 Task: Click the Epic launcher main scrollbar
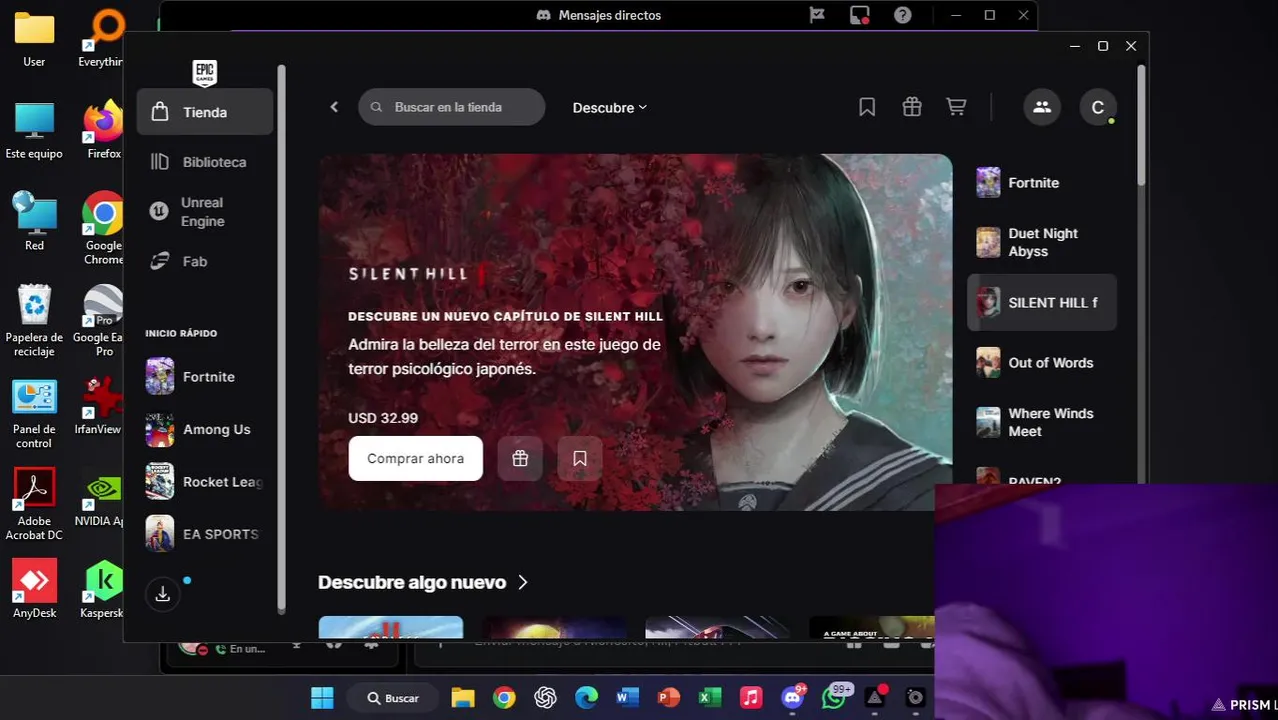pyautogui.click(x=1141, y=125)
